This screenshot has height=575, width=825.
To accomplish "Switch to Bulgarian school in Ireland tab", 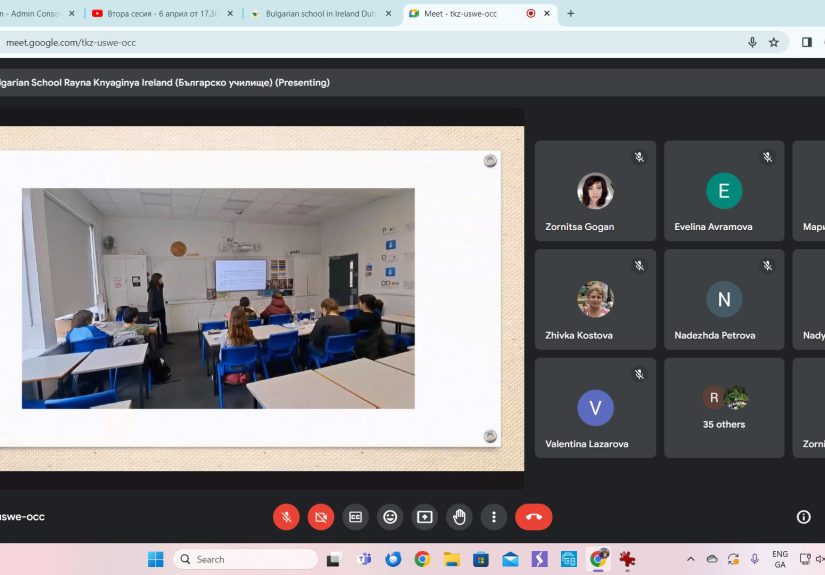I will [321, 14].
